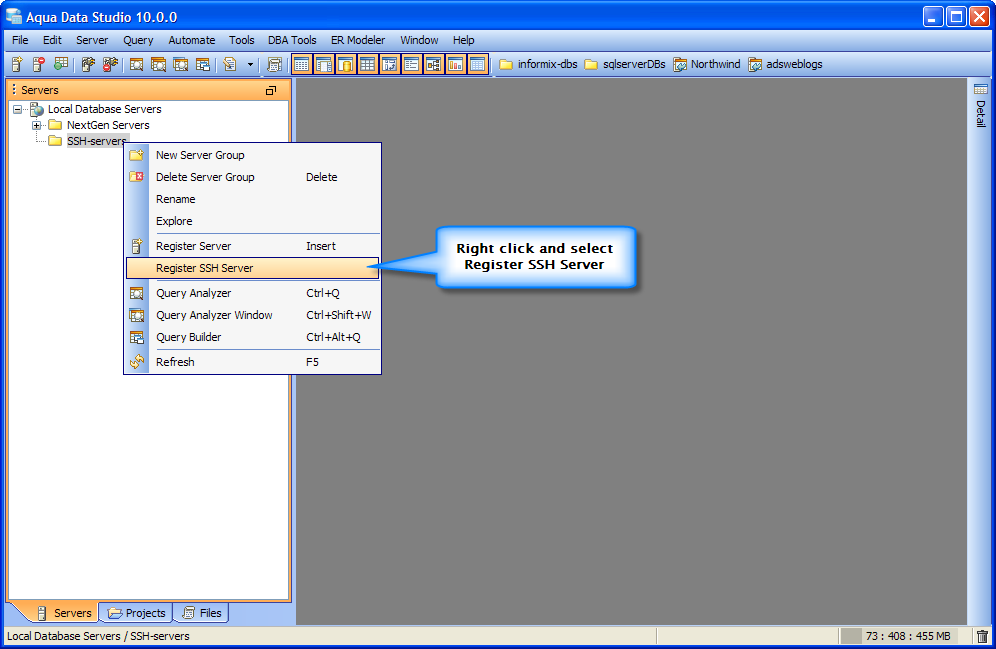
Task: Click the grid with green dot toolbar icon
Action: tap(61, 64)
